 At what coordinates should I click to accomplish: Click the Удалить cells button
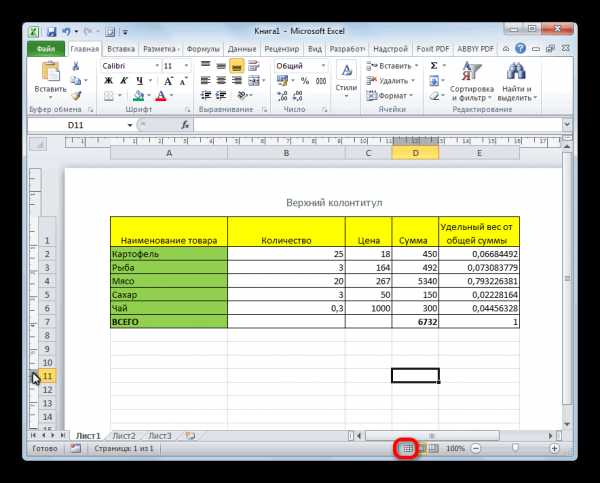coord(391,81)
